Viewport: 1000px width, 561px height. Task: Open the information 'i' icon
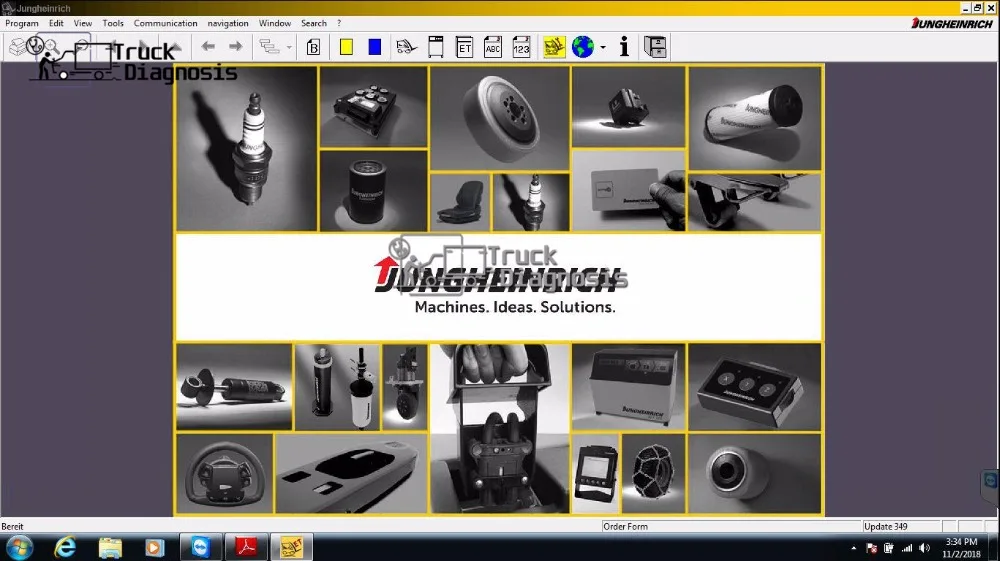click(624, 47)
